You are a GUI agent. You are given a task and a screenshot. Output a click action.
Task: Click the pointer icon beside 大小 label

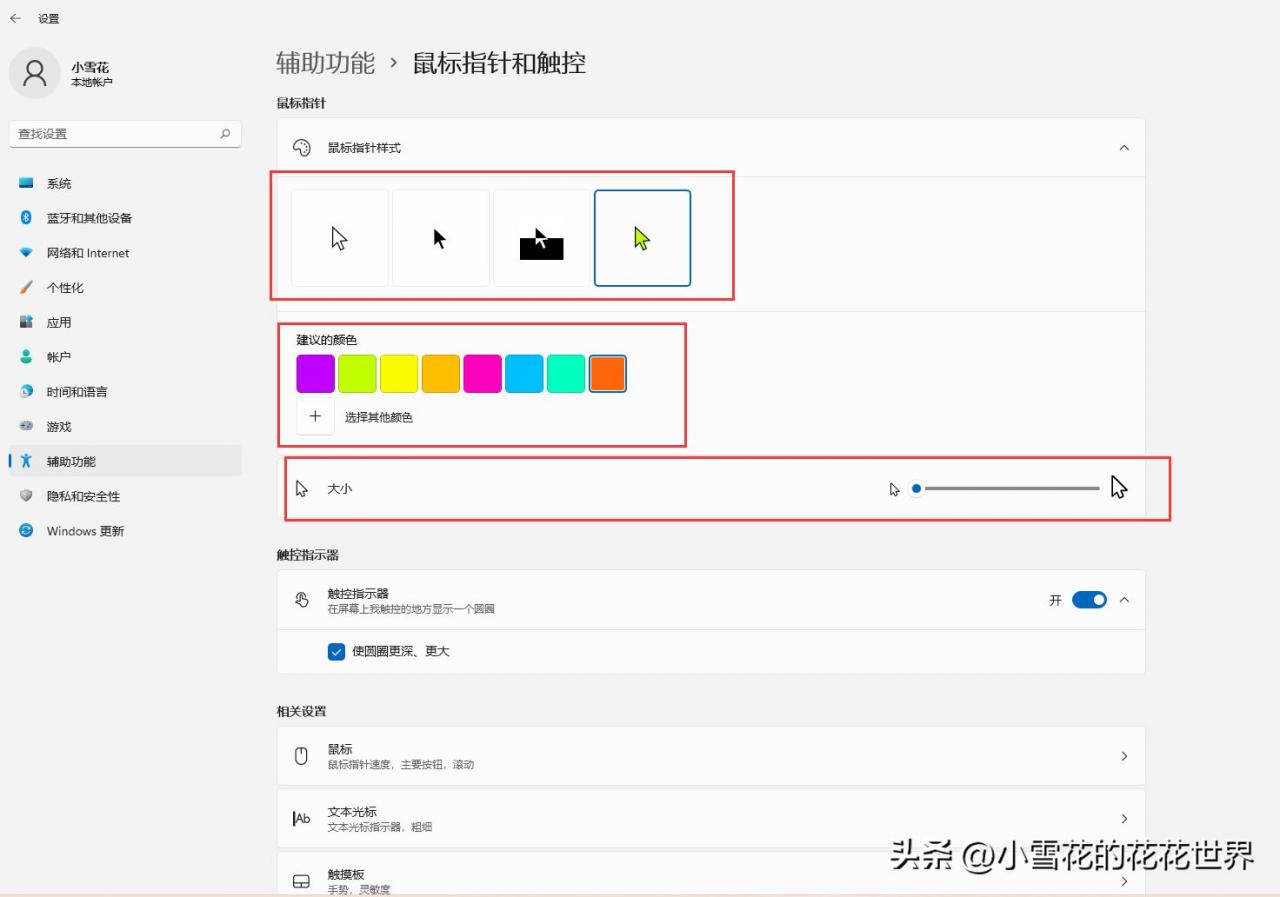(x=302, y=489)
